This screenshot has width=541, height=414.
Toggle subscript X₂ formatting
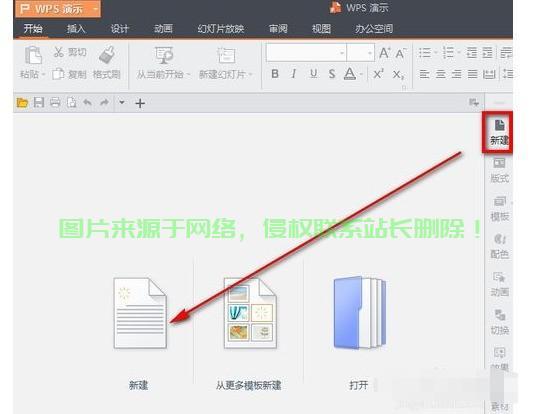click(399, 75)
